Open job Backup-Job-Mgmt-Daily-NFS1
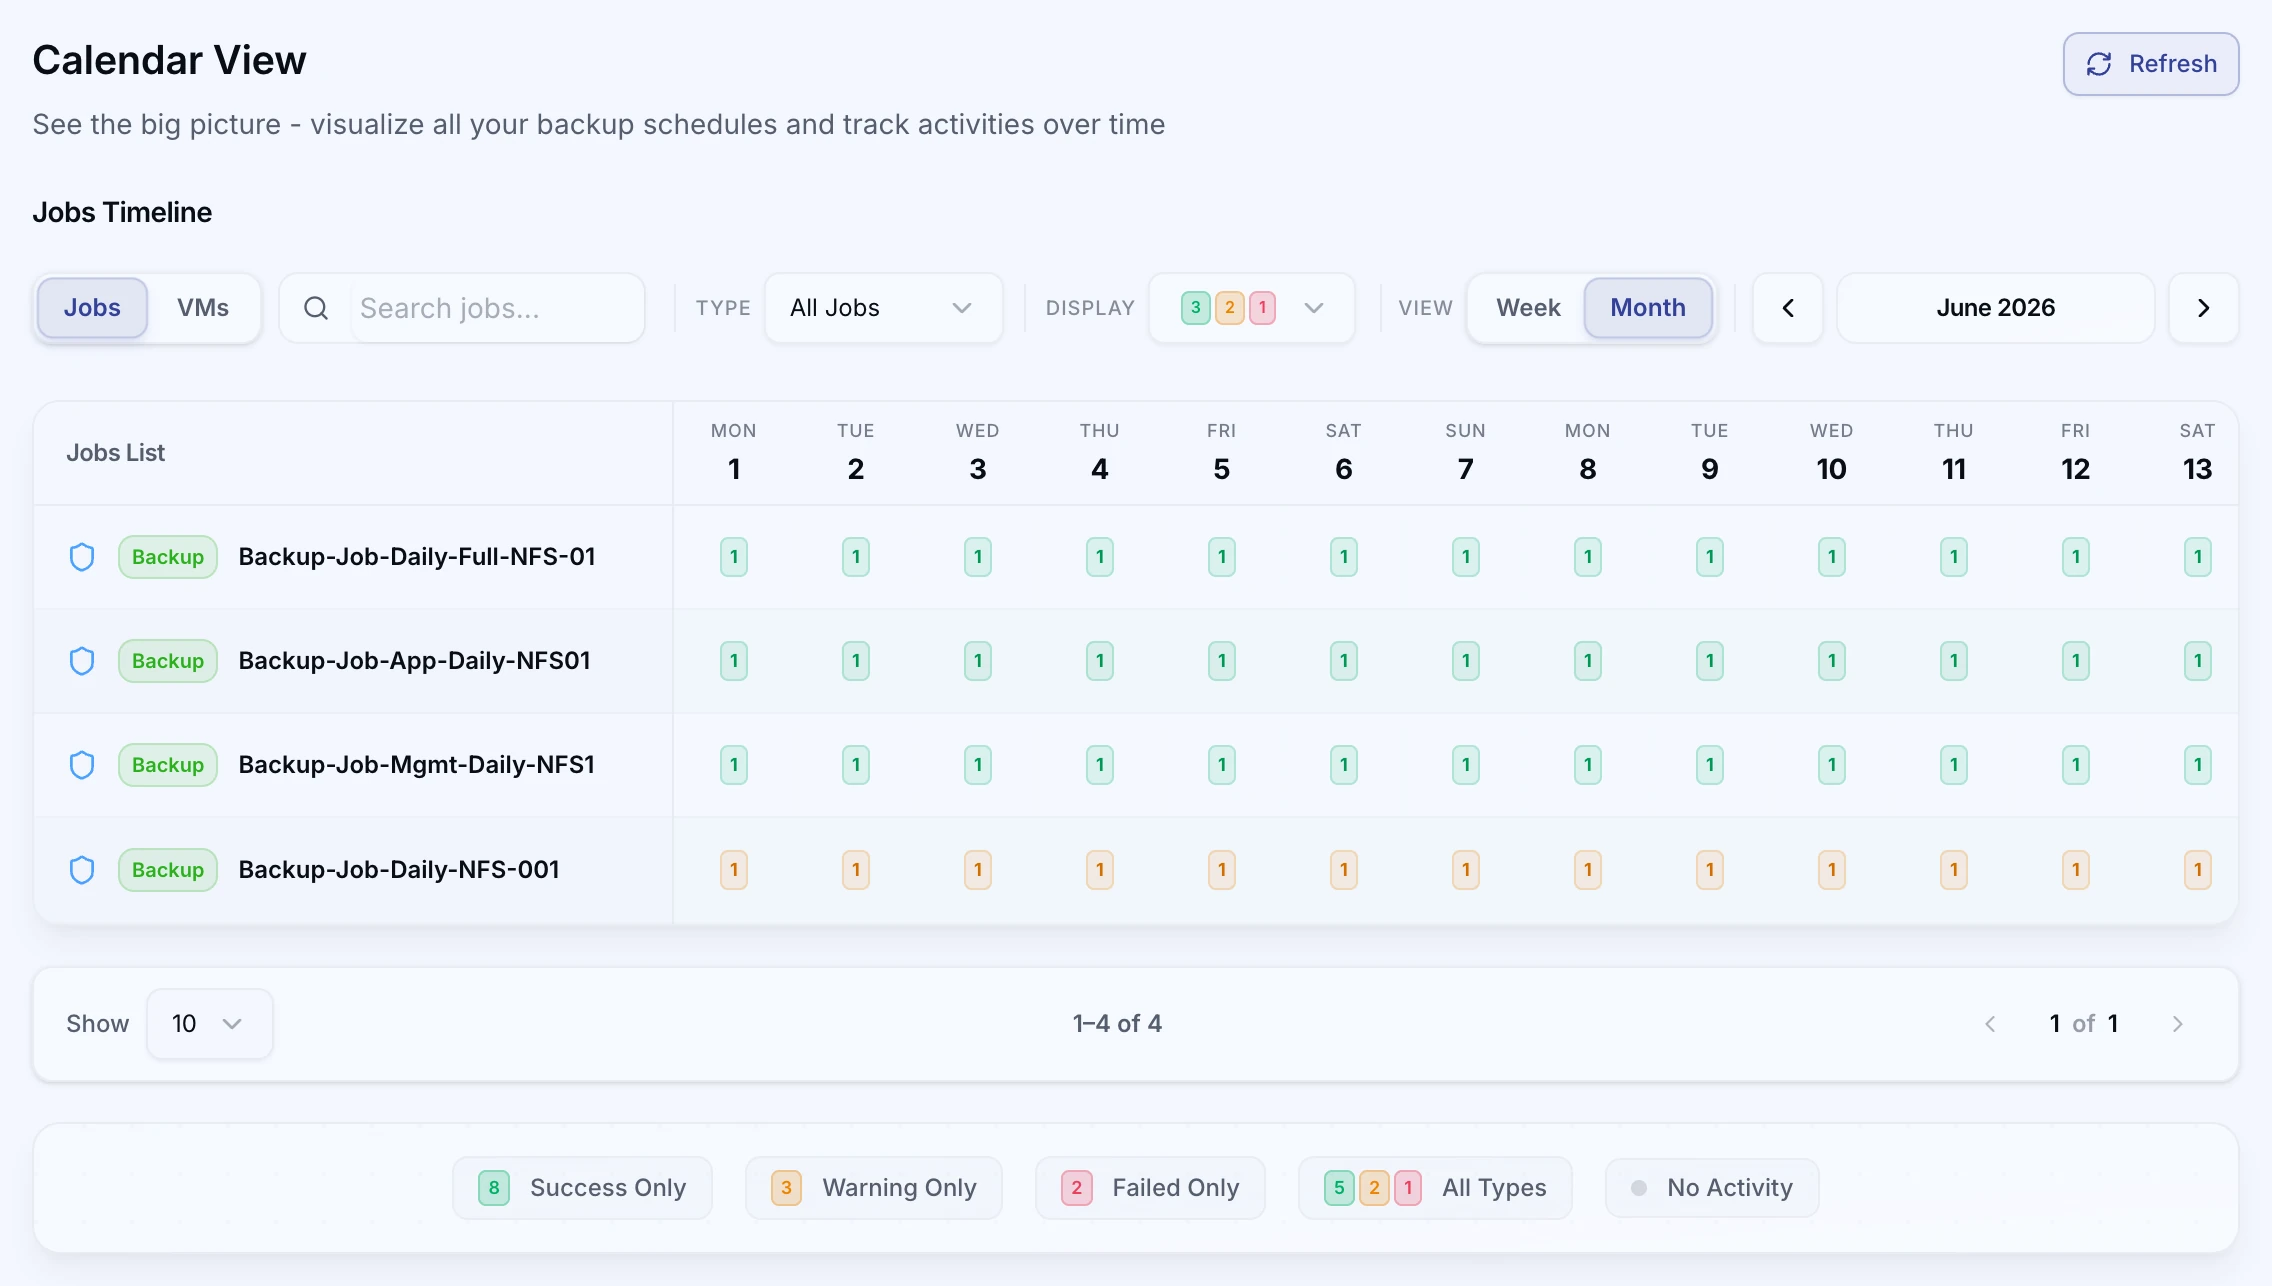Viewport: 2272px width, 1286px height. [416, 765]
